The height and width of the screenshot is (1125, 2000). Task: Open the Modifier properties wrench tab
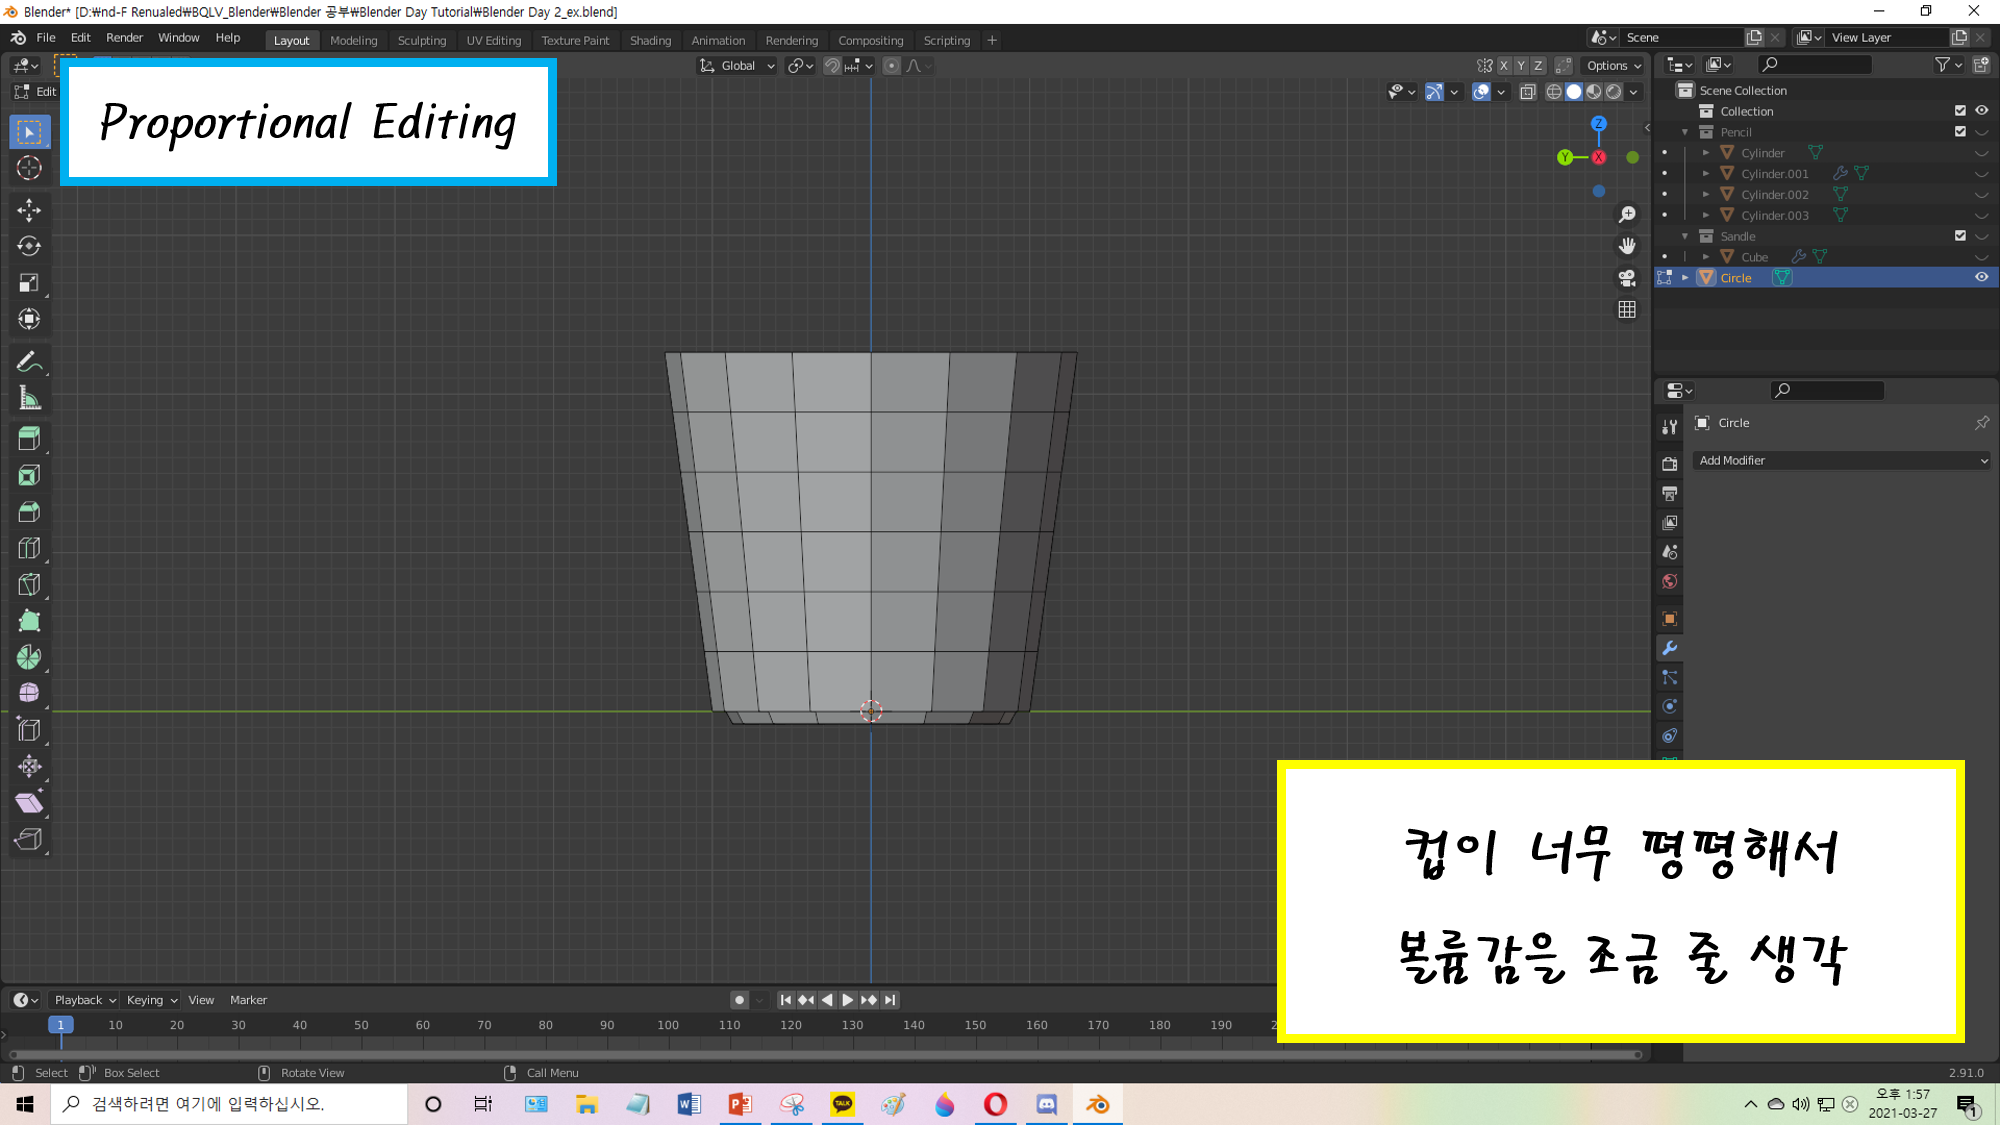[x=1669, y=648]
